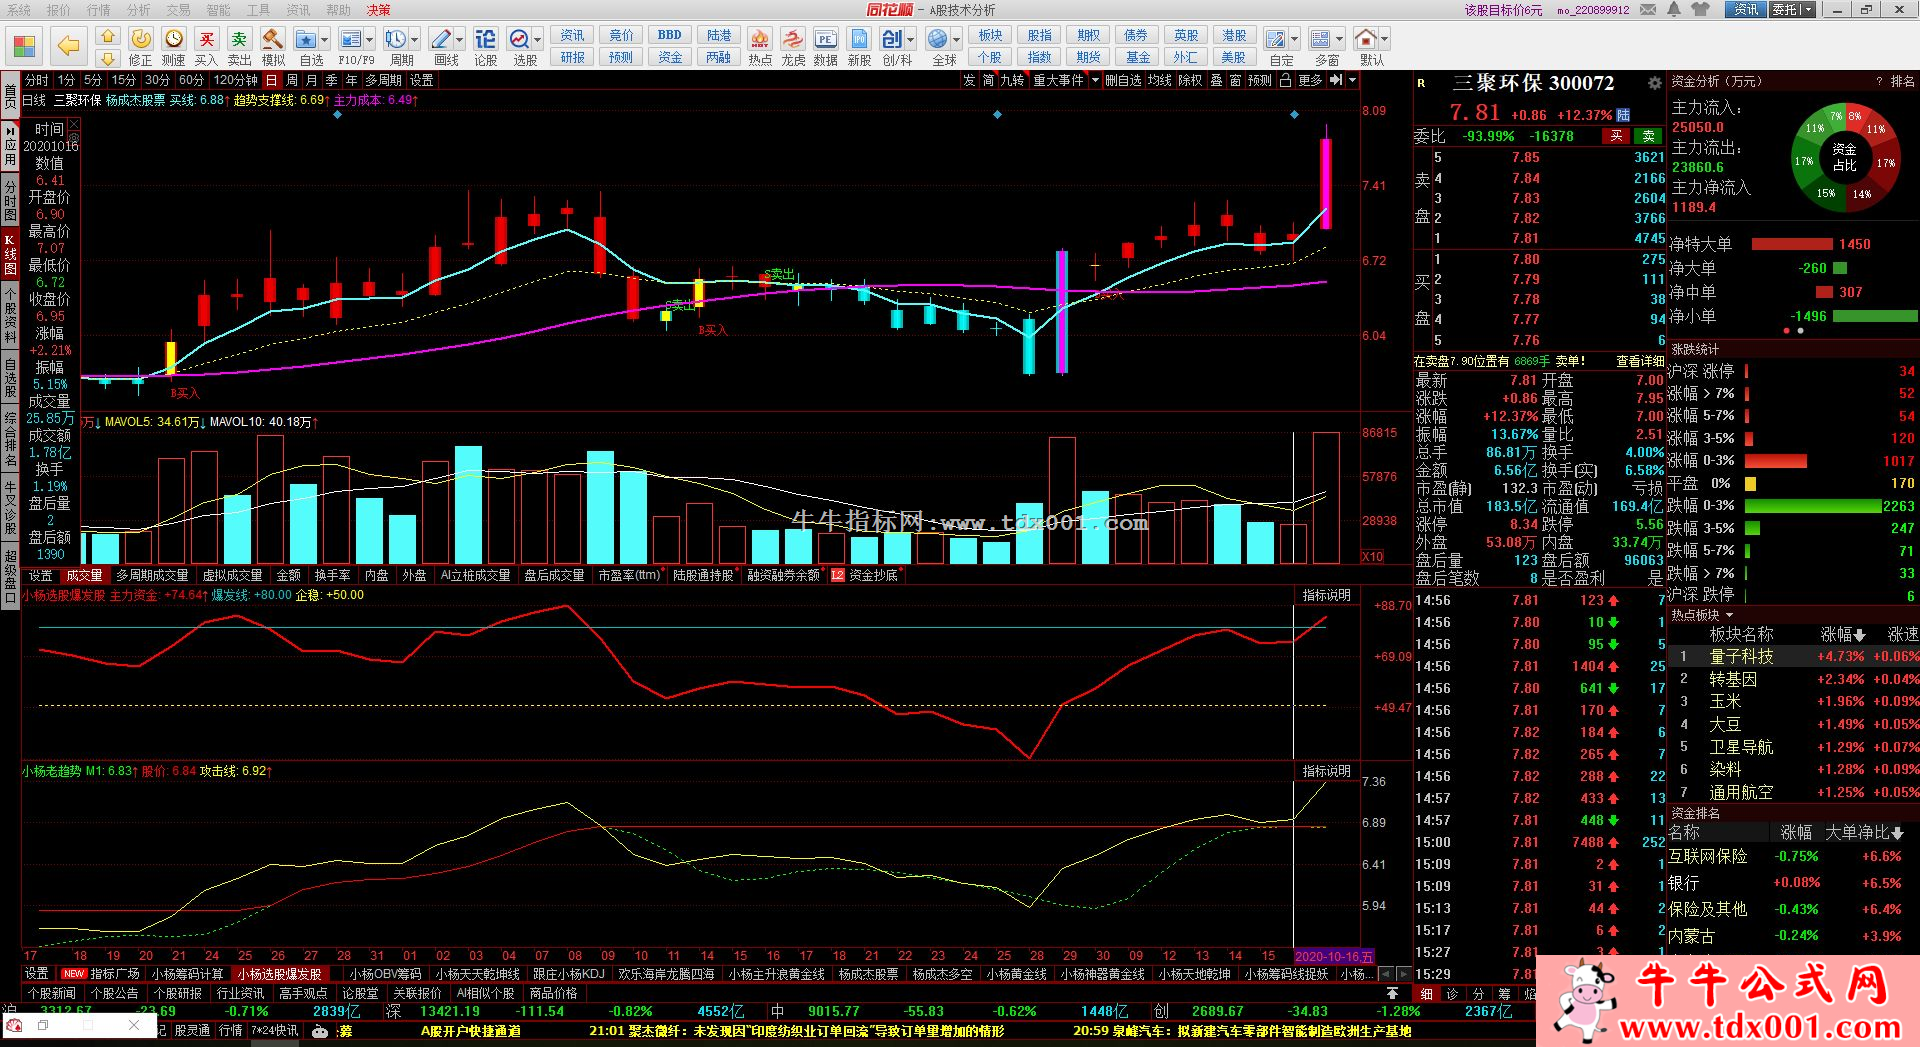The width and height of the screenshot is (1920, 1047).
Task: Select the 成交量 volume indicator tab
Action: [x=84, y=575]
